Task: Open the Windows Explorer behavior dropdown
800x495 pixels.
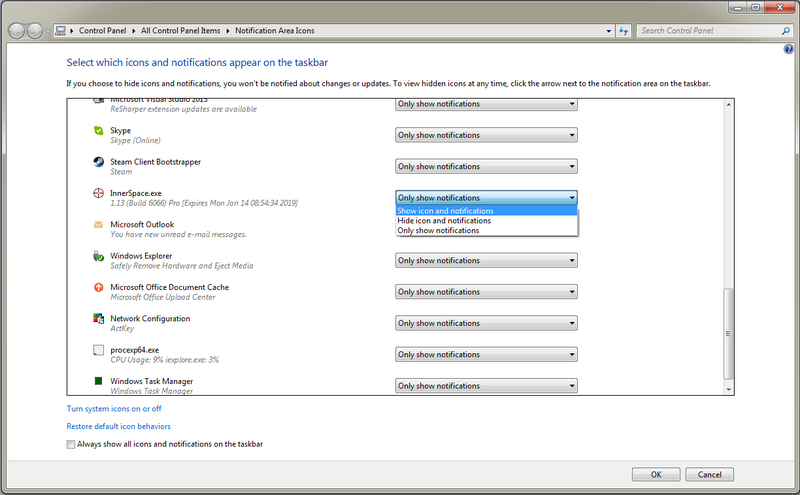Action: (x=486, y=260)
